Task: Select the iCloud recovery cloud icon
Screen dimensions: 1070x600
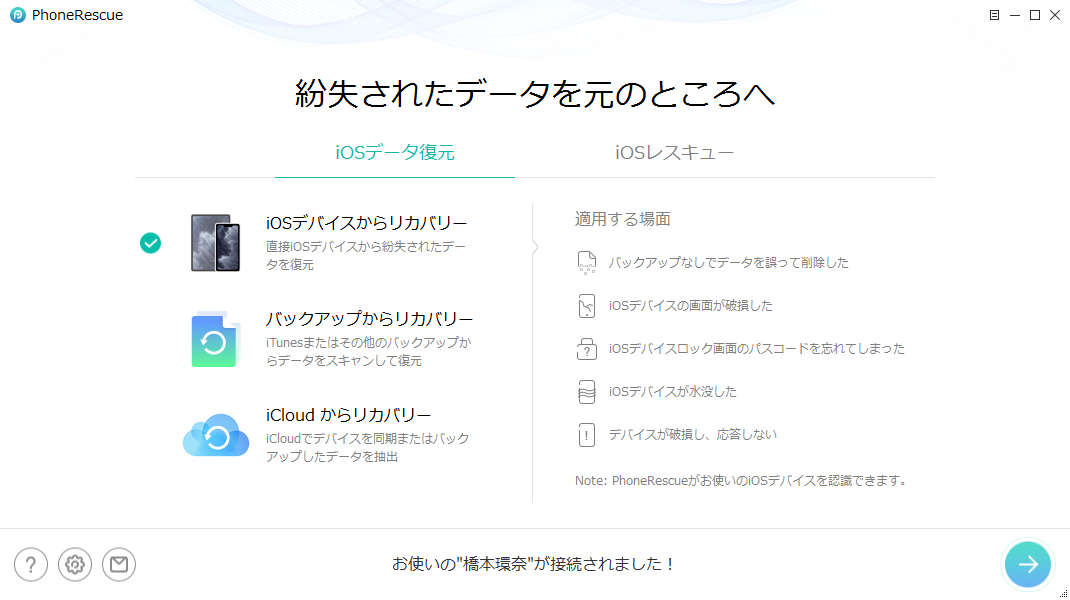Action: coord(216,435)
